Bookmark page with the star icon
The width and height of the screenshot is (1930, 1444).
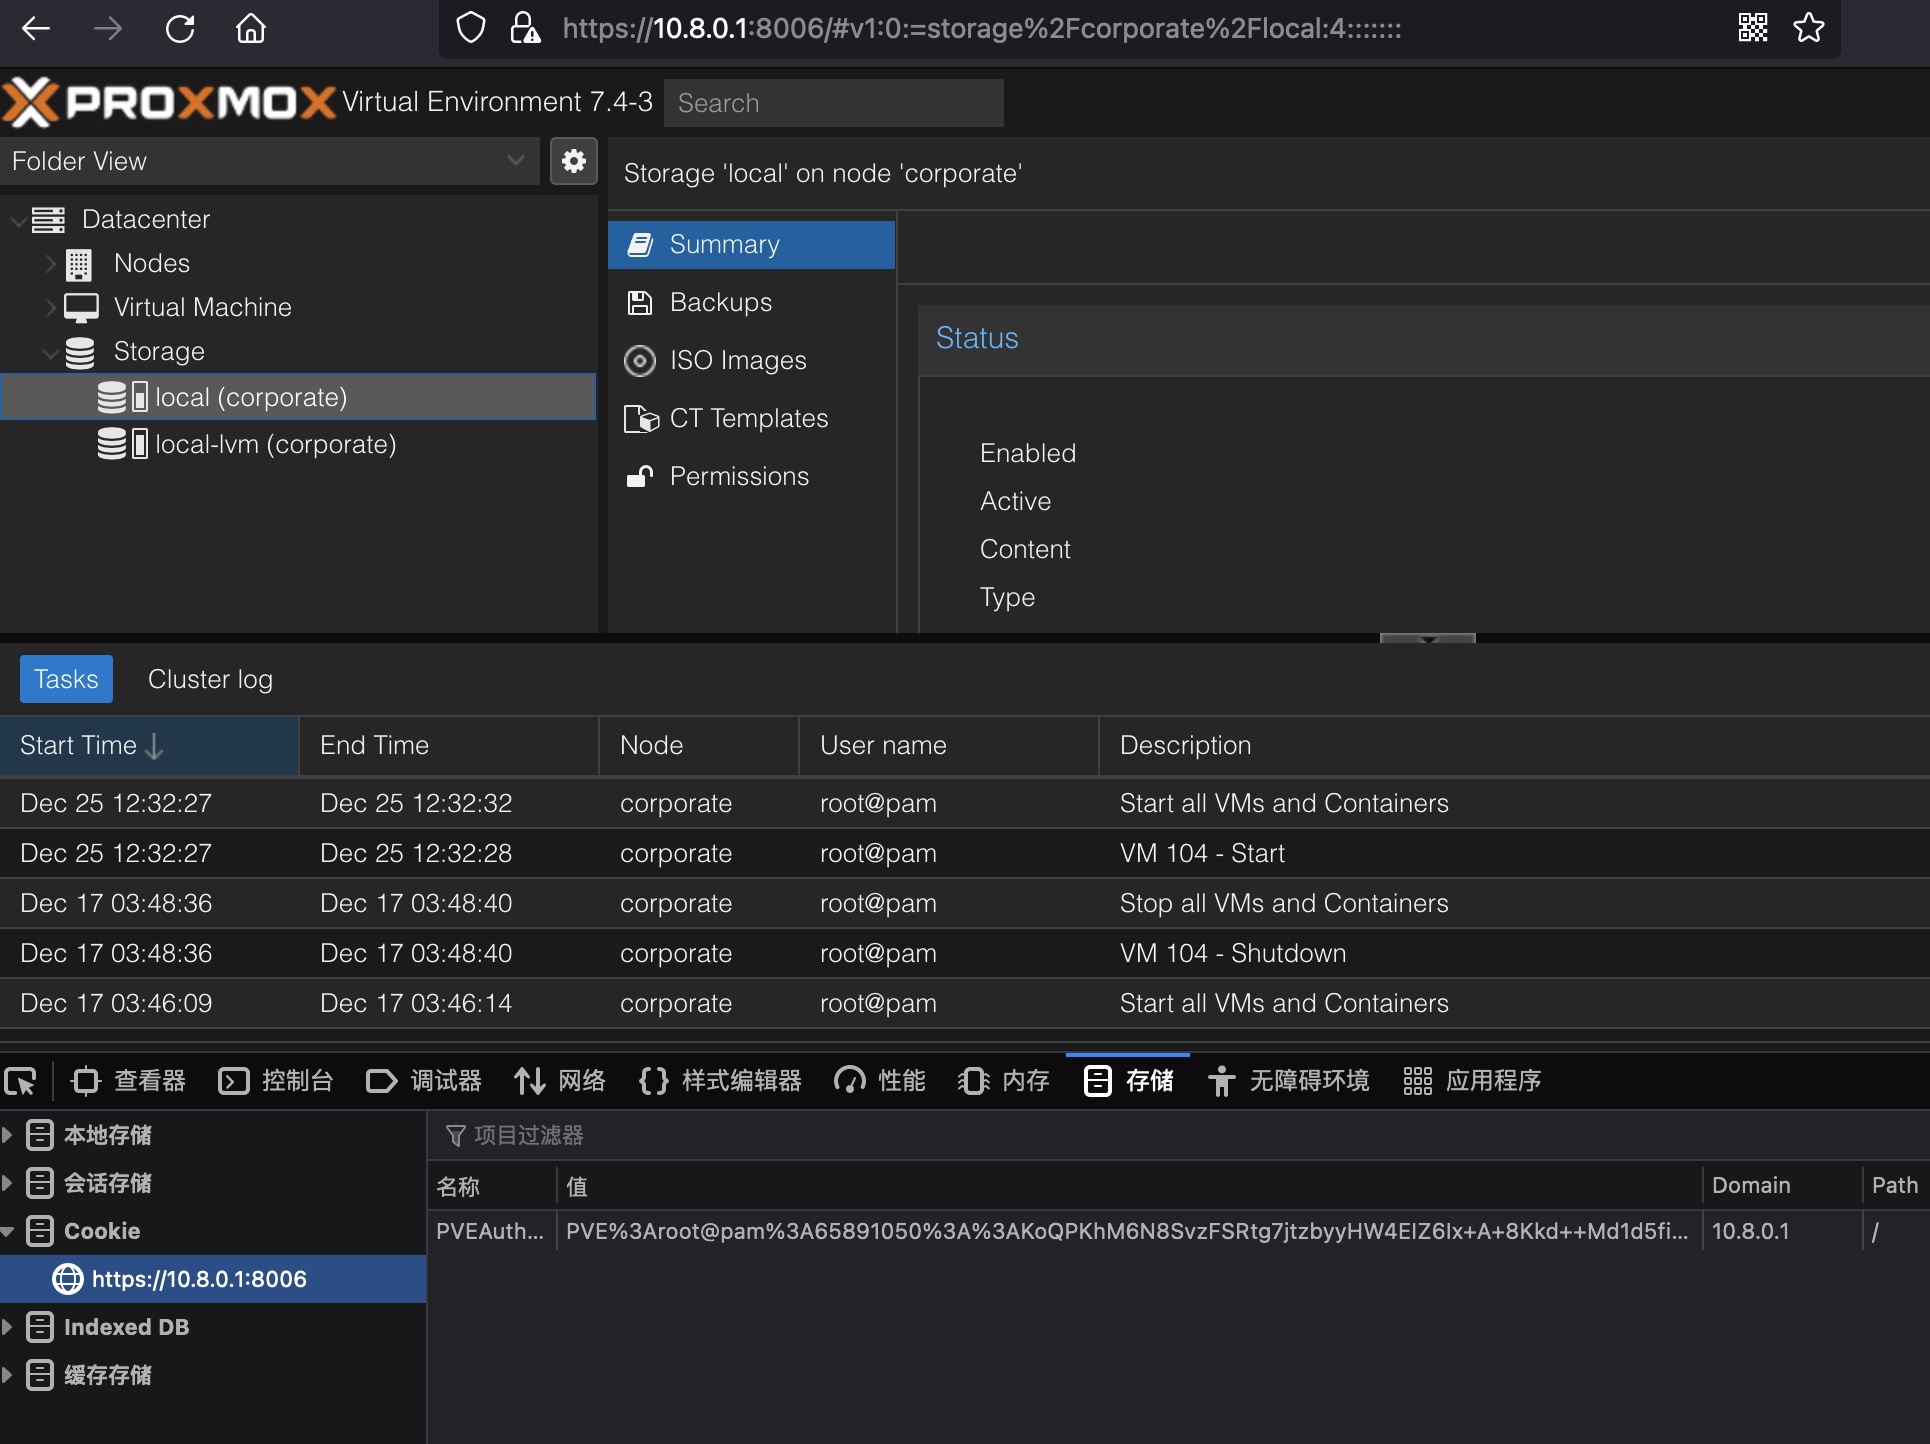coord(1808,28)
